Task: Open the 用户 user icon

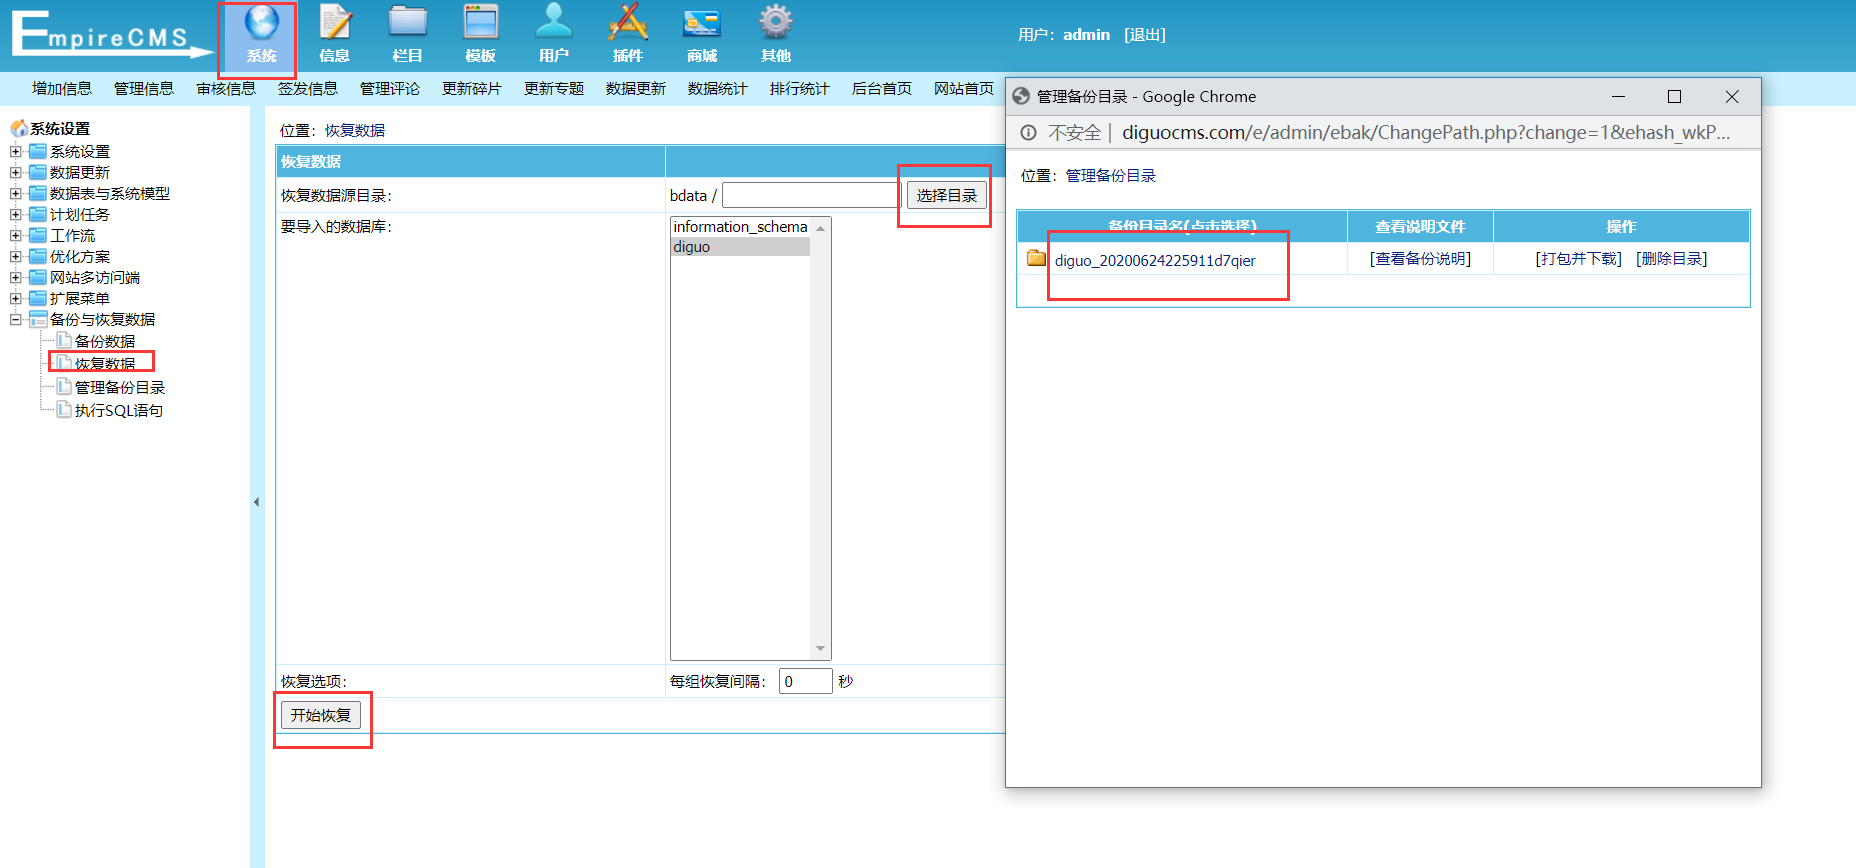Action: [x=553, y=24]
